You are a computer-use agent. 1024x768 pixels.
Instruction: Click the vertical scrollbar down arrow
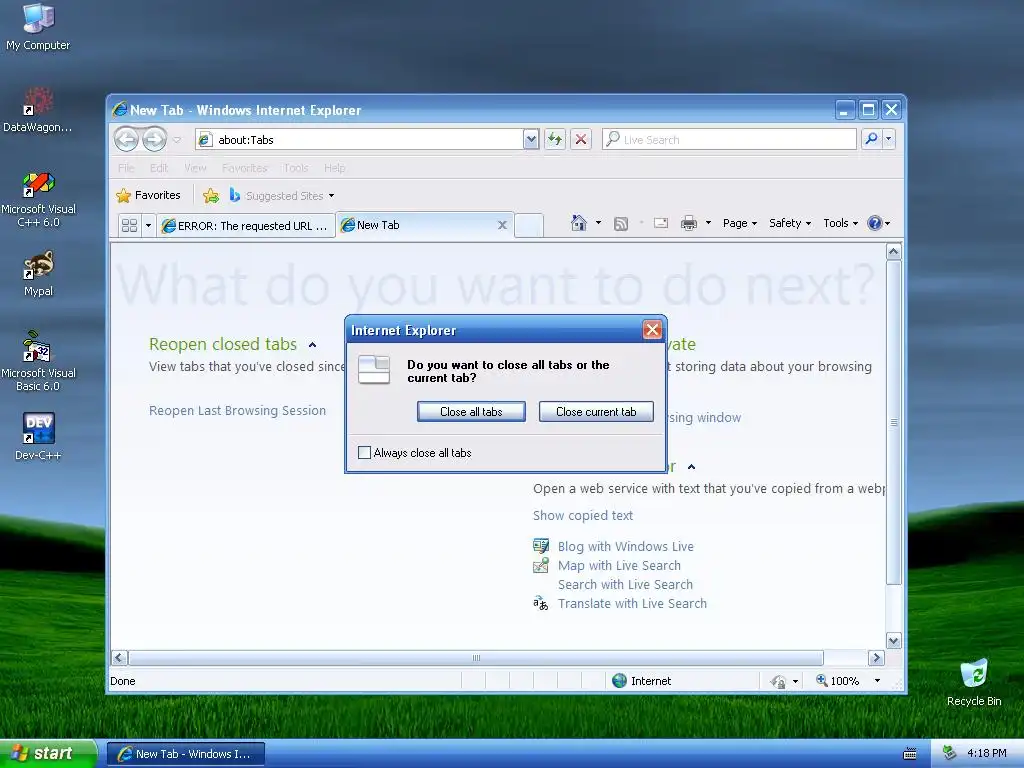coord(893,641)
